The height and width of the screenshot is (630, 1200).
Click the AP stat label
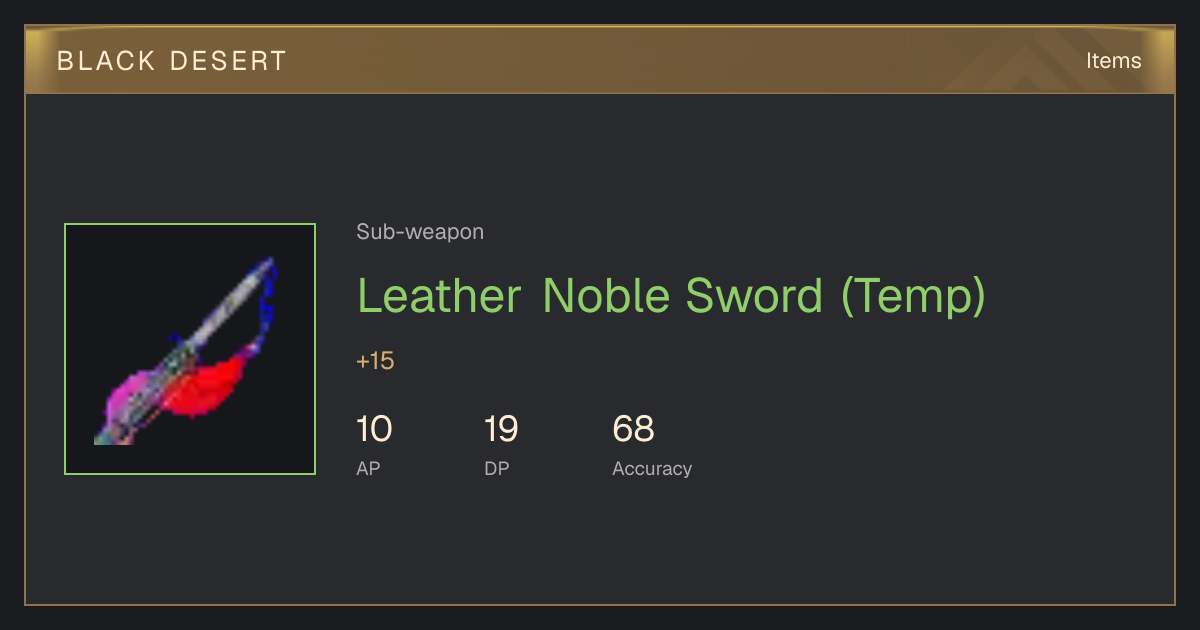click(368, 468)
